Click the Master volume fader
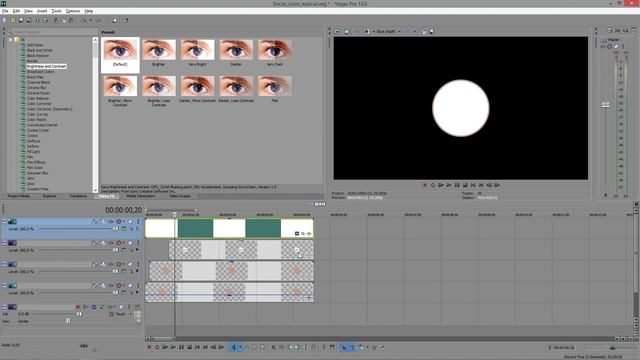This screenshot has height=360, width=640. pyautogui.click(x=606, y=105)
